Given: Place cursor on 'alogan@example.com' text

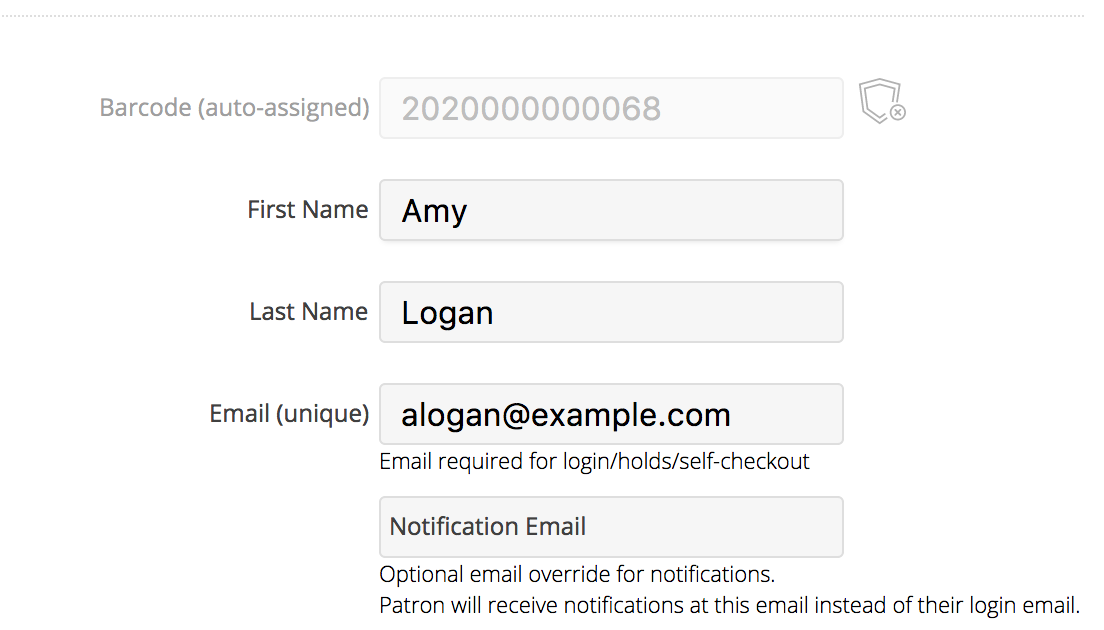Looking at the screenshot, I should point(565,415).
